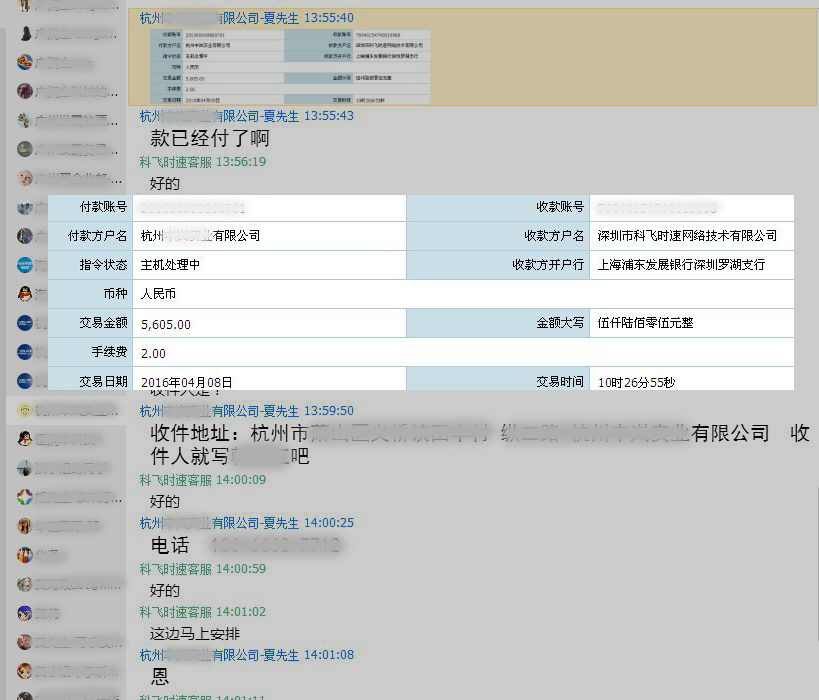This screenshot has height=700, width=819.
Task: Click the transaction date 2016年04月08日
Action: pyautogui.click(x=187, y=382)
